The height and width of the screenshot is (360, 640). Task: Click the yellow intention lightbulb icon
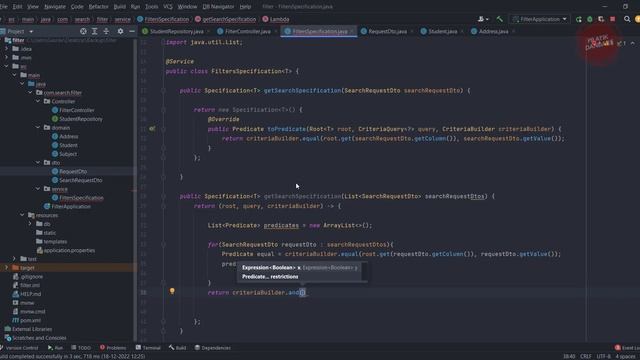click(172, 291)
